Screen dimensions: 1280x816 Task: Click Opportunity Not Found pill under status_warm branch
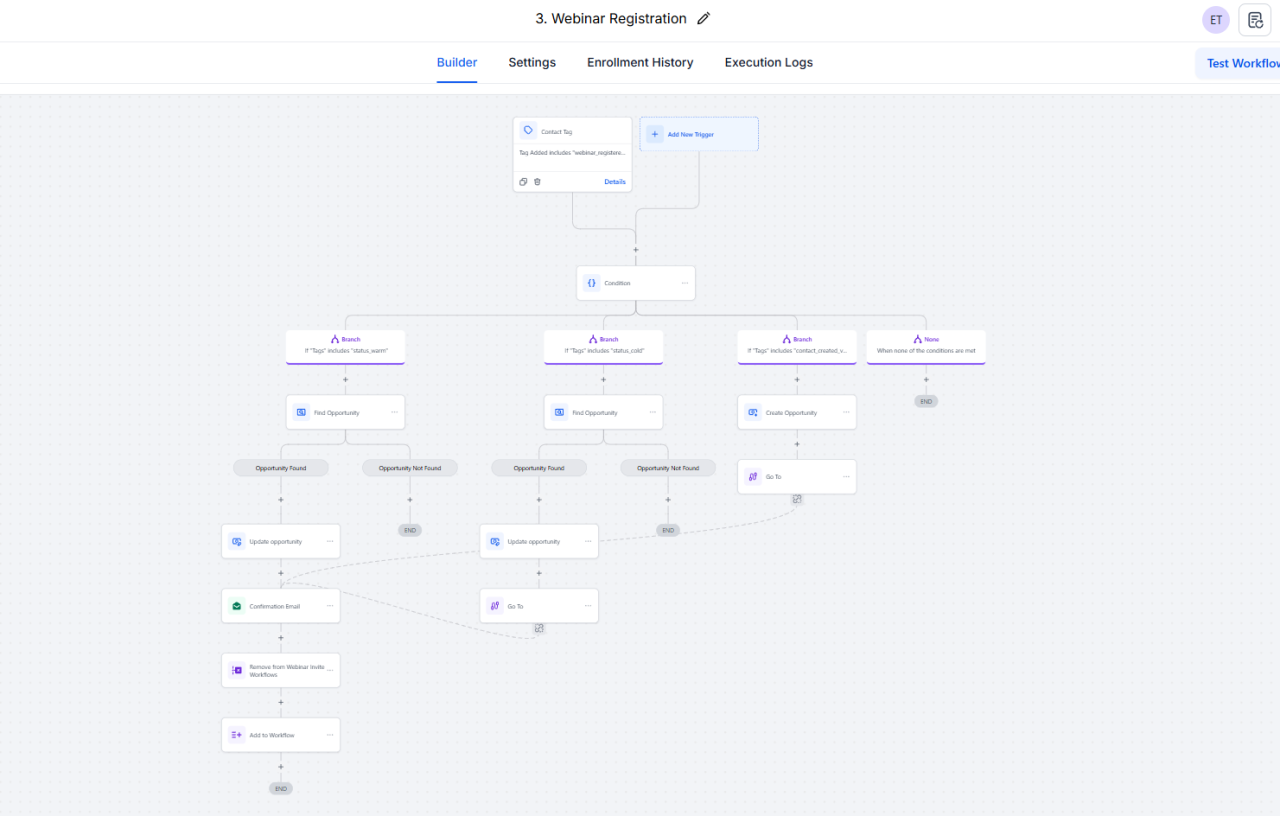coord(410,468)
